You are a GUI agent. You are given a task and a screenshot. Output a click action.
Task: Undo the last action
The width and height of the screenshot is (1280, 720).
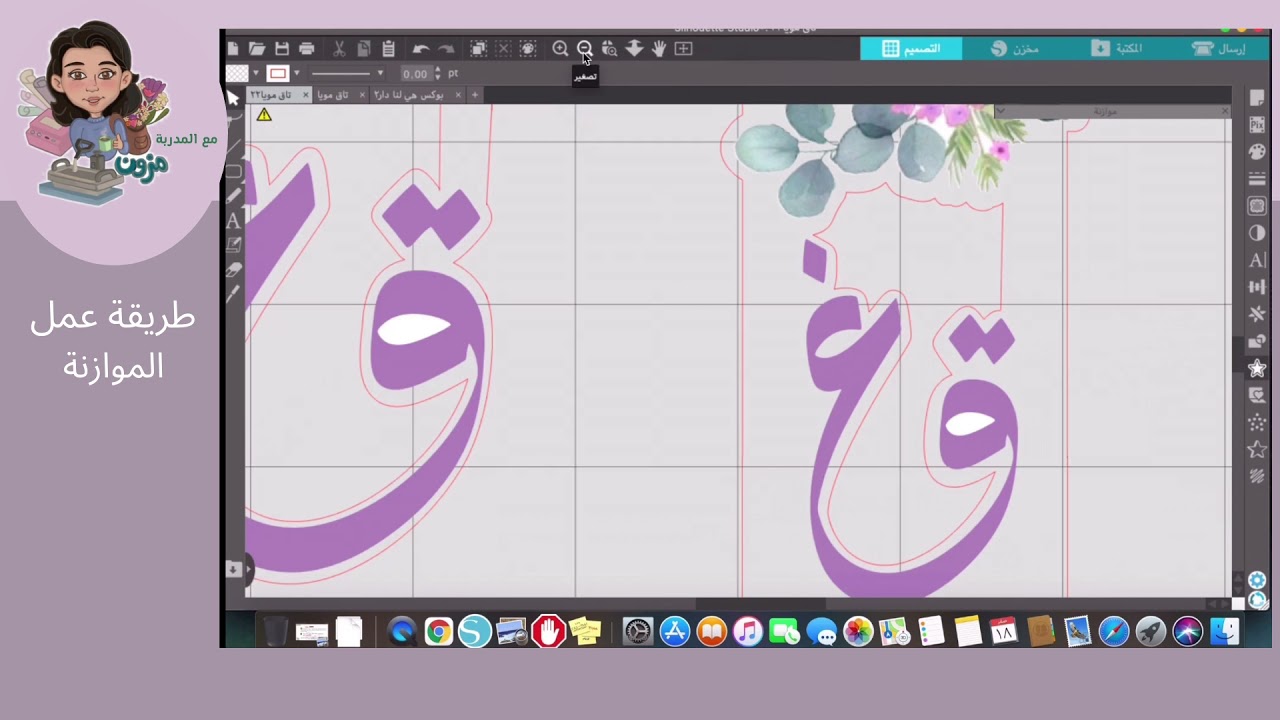click(x=421, y=48)
